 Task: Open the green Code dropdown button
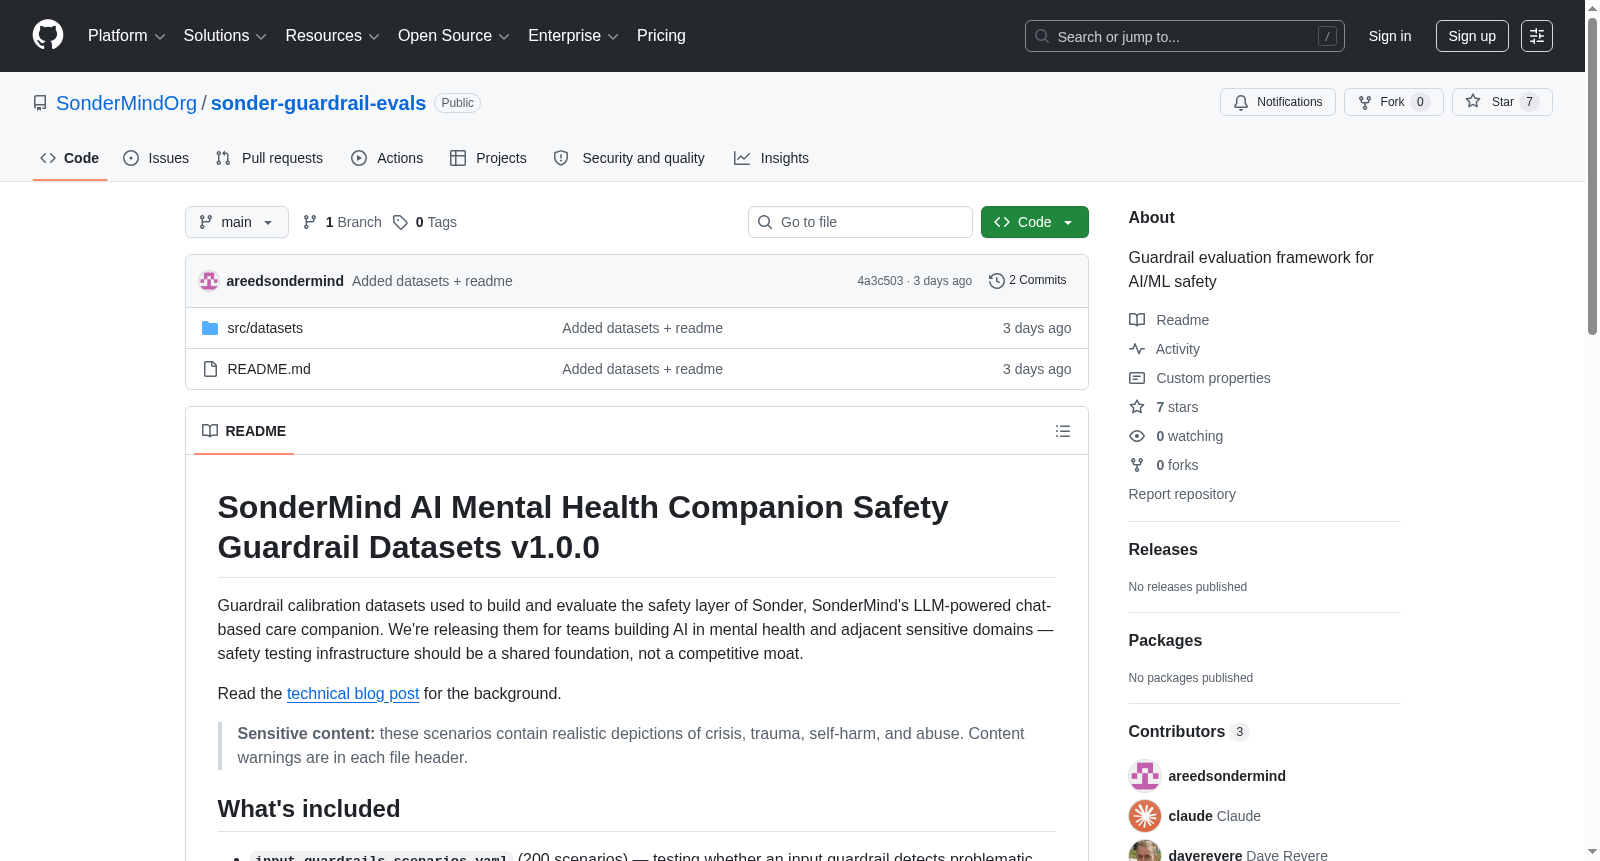point(1035,222)
